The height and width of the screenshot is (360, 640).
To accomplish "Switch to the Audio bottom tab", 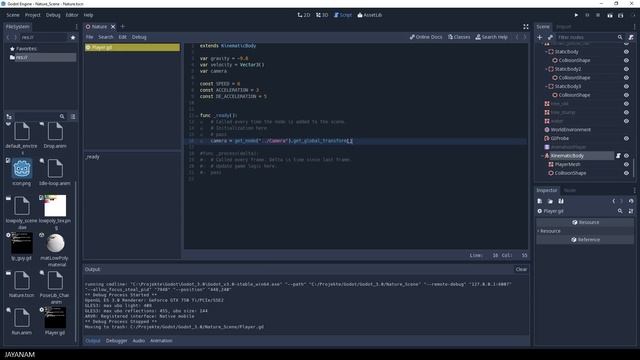I will (139, 341).
